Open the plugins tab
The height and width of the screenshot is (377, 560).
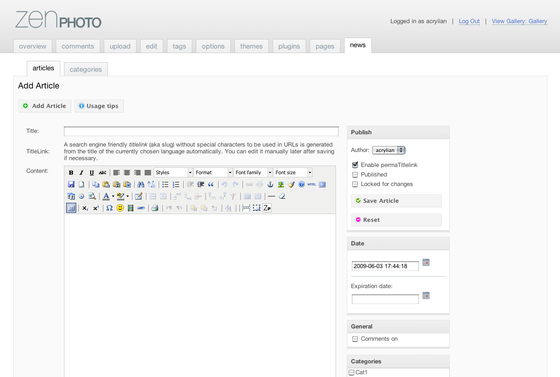(289, 46)
